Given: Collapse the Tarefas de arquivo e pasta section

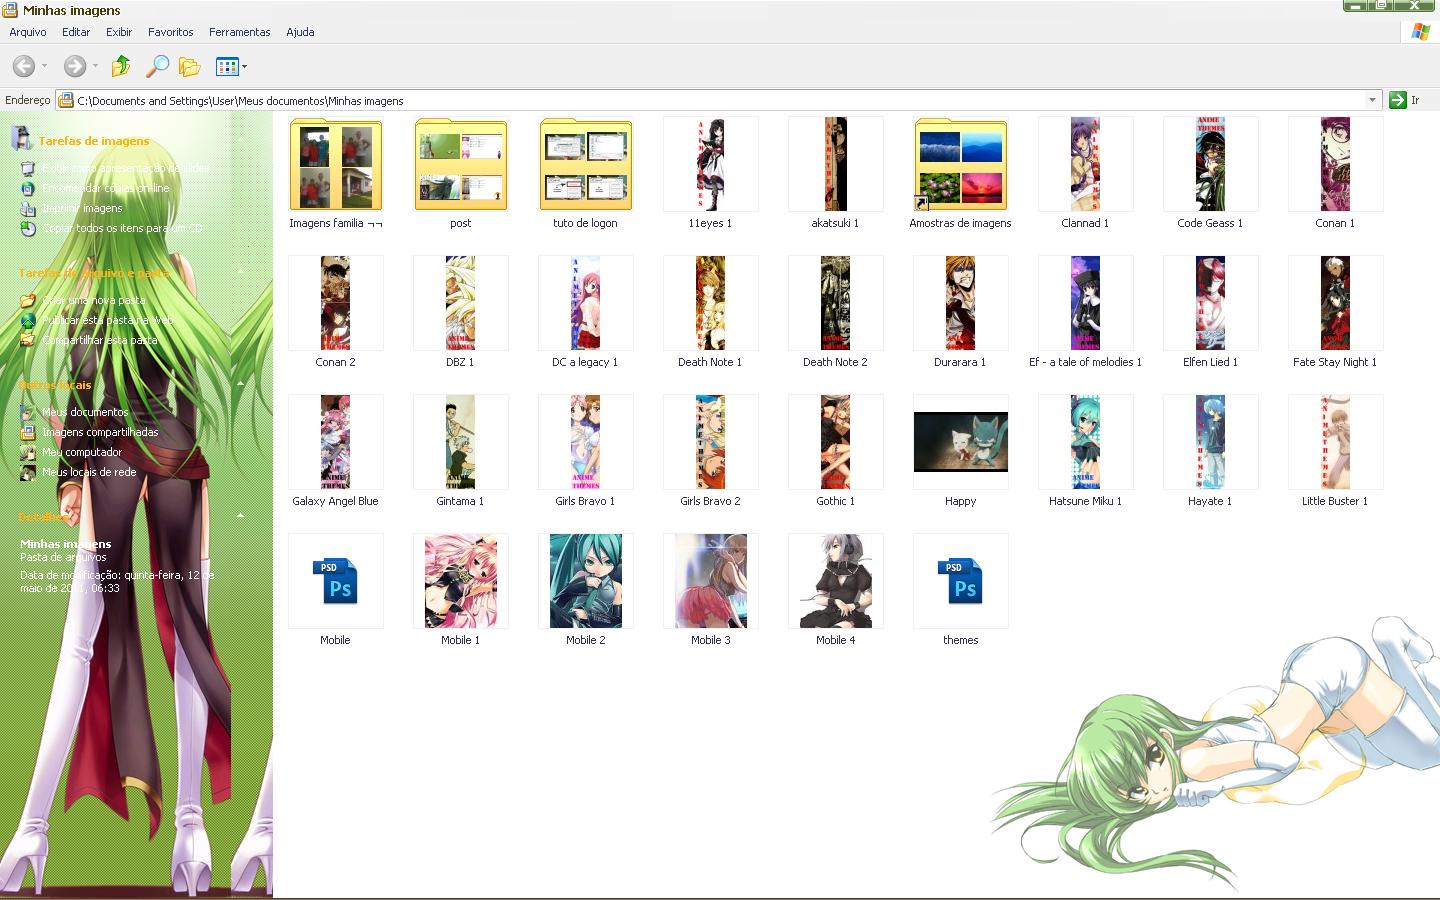Looking at the screenshot, I should 241,272.
